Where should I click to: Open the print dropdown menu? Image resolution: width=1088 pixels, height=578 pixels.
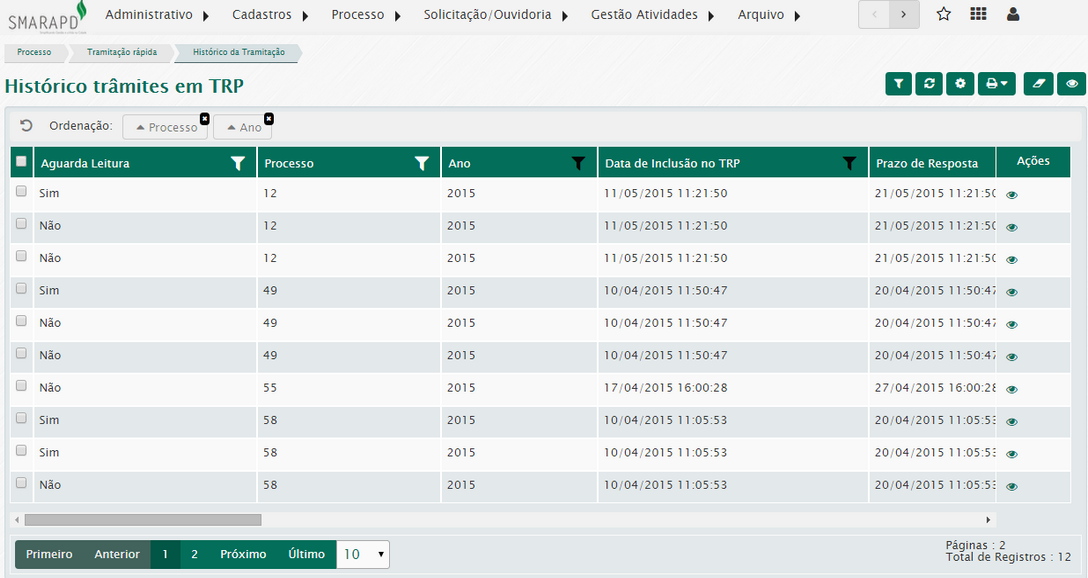(x=996, y=84)
